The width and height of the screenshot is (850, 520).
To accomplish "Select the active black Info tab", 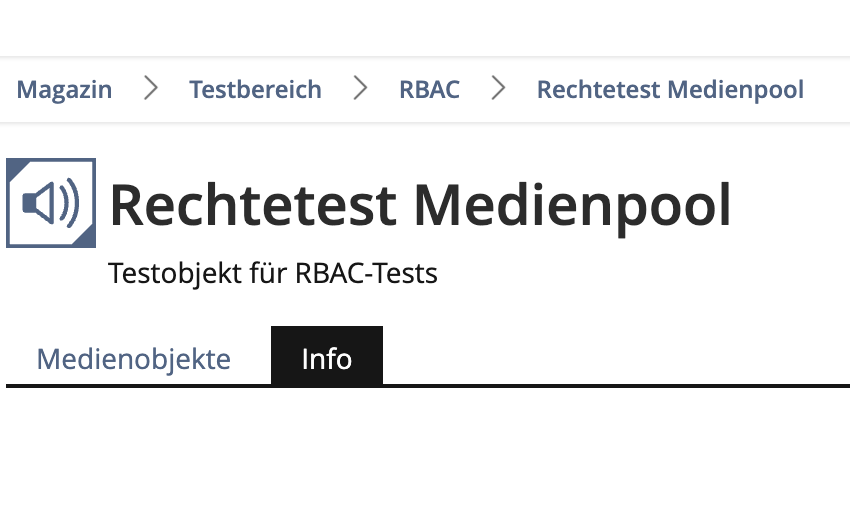I will coord(327,358).
